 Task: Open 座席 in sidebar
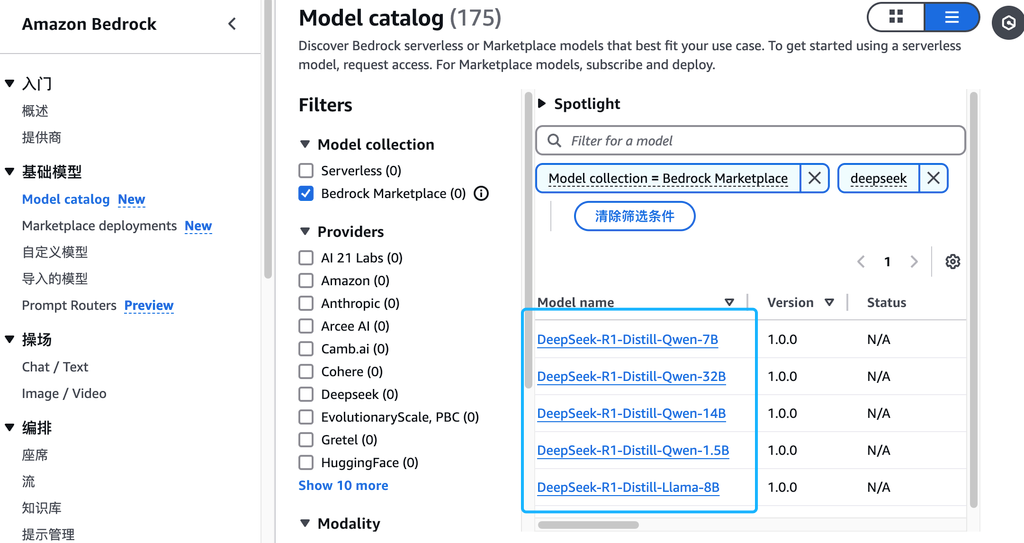pos(35,455)
